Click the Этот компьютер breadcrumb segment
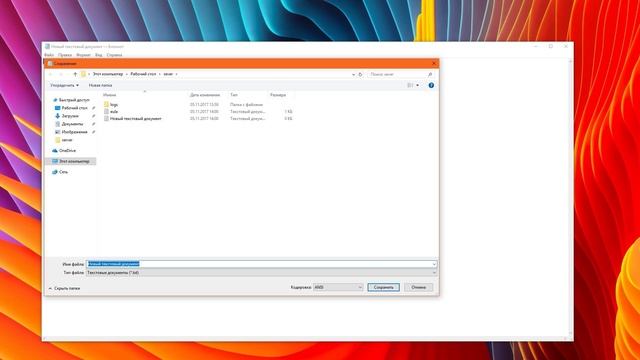Viewport: 640px width, 360px height. (x=108, y=74)
